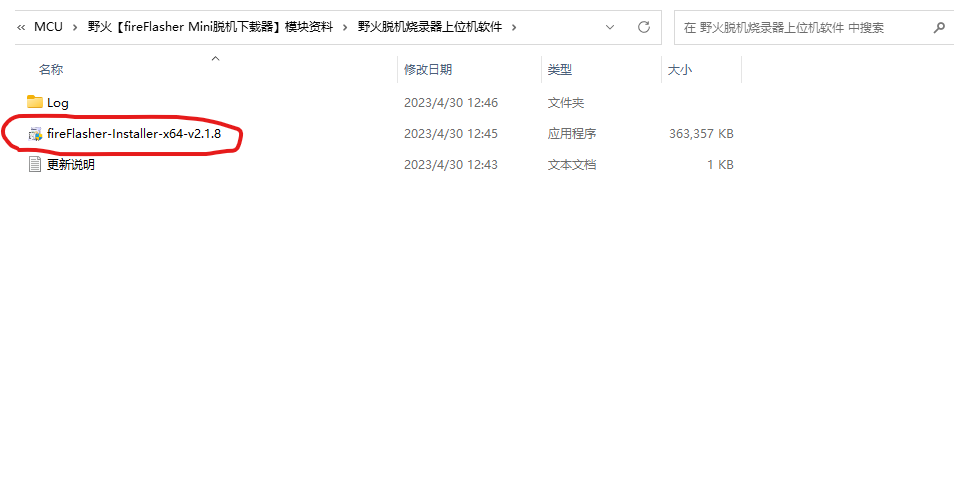Show hidden breadcrumb parent folders chevrons
The image size is (954, 479).
[x=21, y=27]
